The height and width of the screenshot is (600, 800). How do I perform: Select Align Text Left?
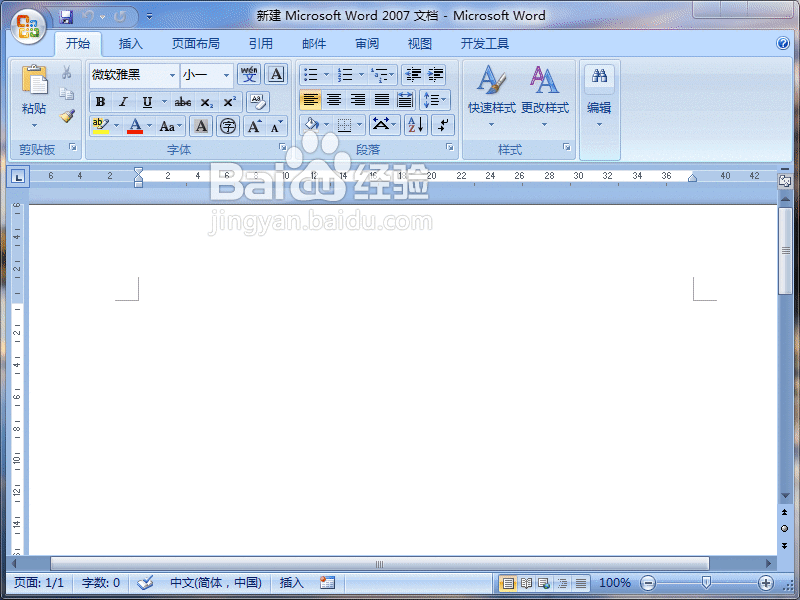[310, 99]
